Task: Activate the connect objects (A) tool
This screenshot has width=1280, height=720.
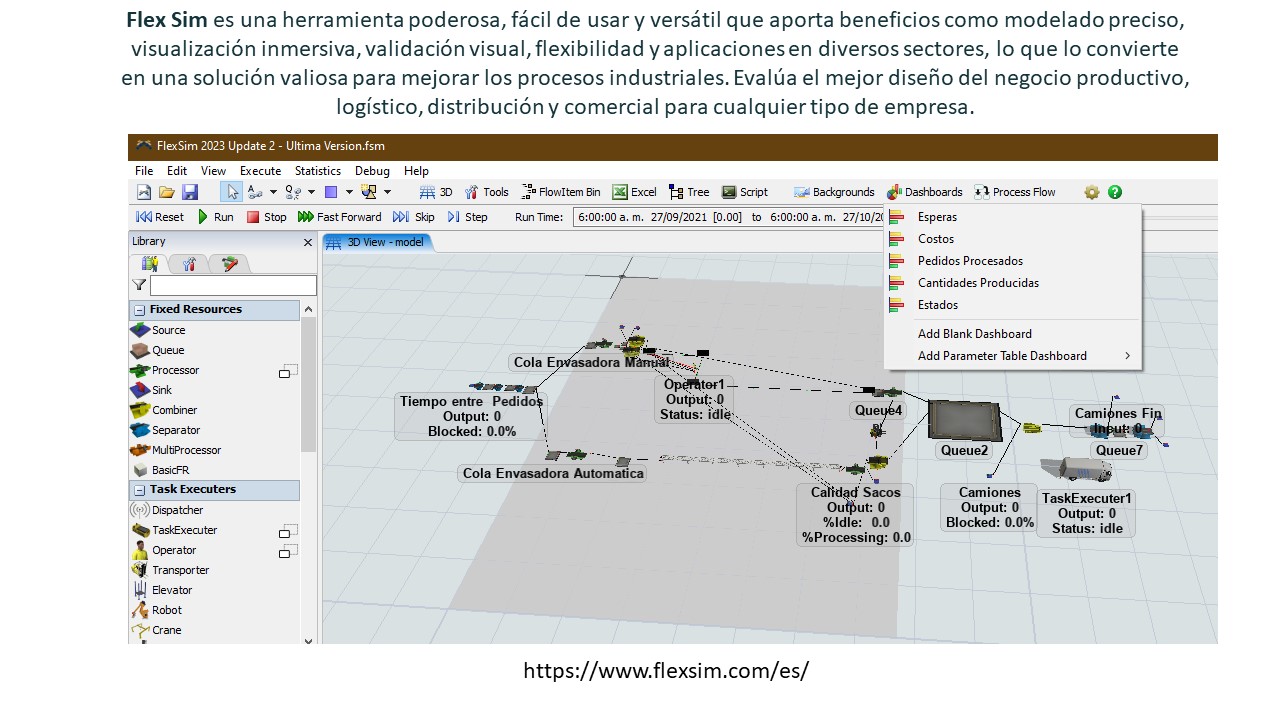Action: point(254,192)
